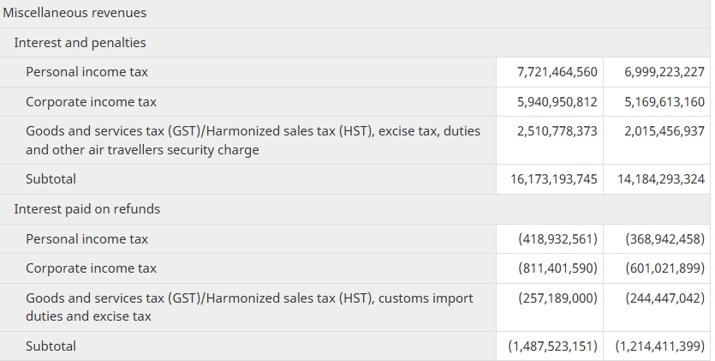Select the Miscellaneous revenues heading row

point(356,13)
